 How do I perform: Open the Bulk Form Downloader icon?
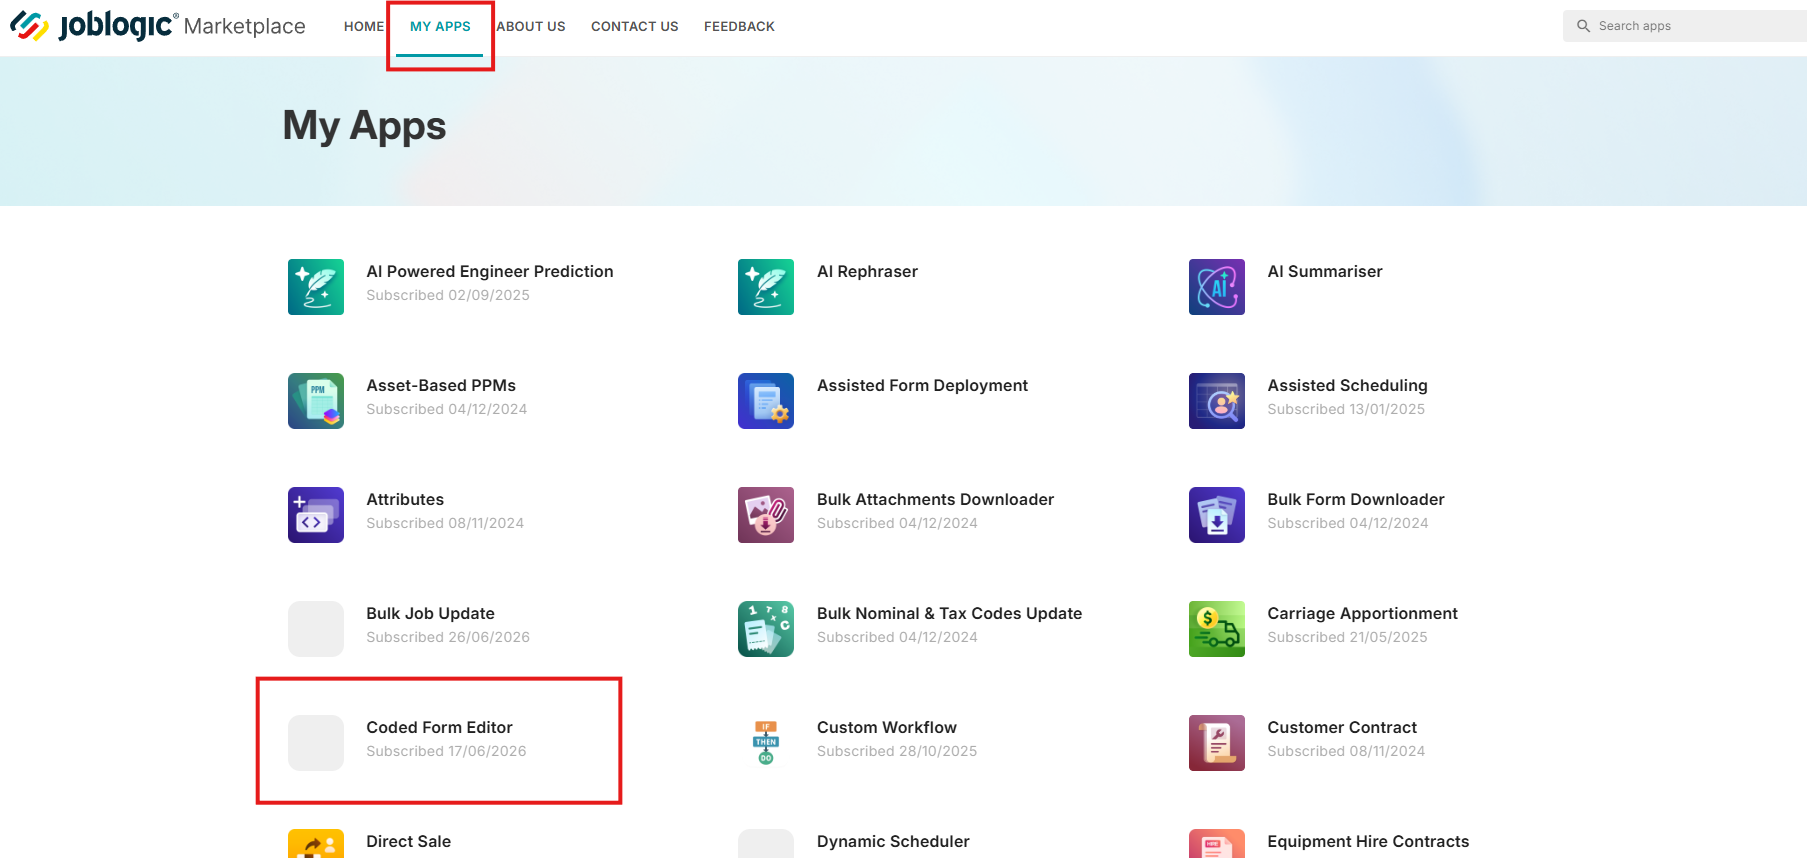point(1217,515)
